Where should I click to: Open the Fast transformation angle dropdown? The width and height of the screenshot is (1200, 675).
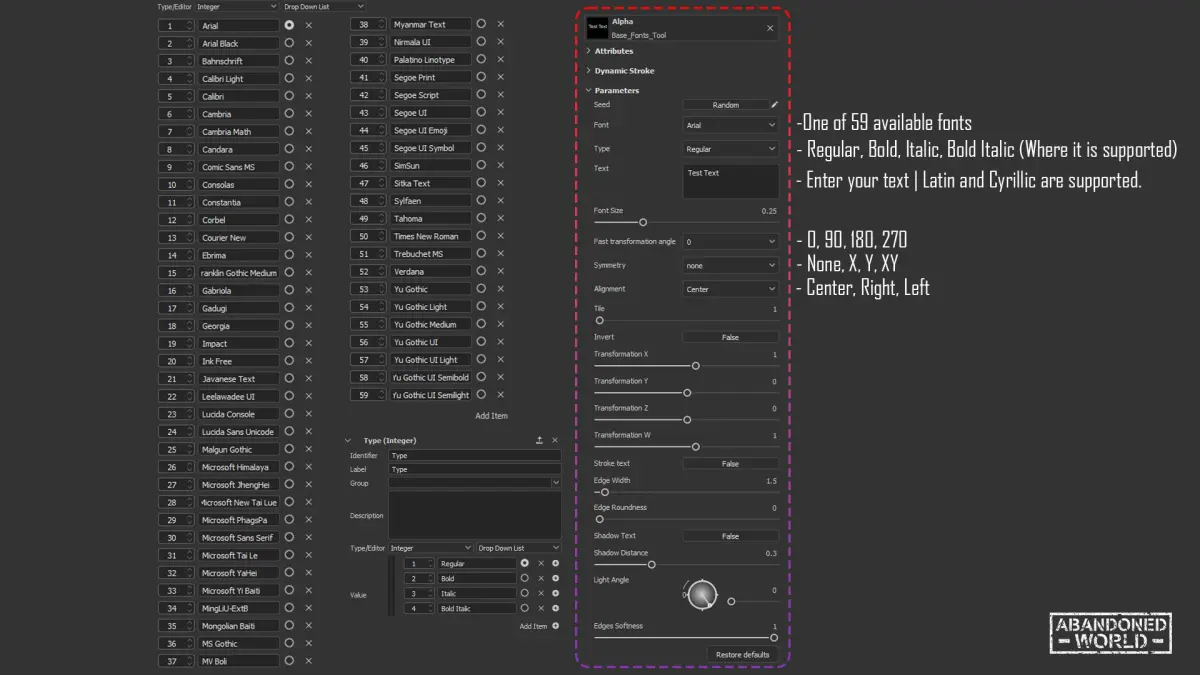[731, 242]
